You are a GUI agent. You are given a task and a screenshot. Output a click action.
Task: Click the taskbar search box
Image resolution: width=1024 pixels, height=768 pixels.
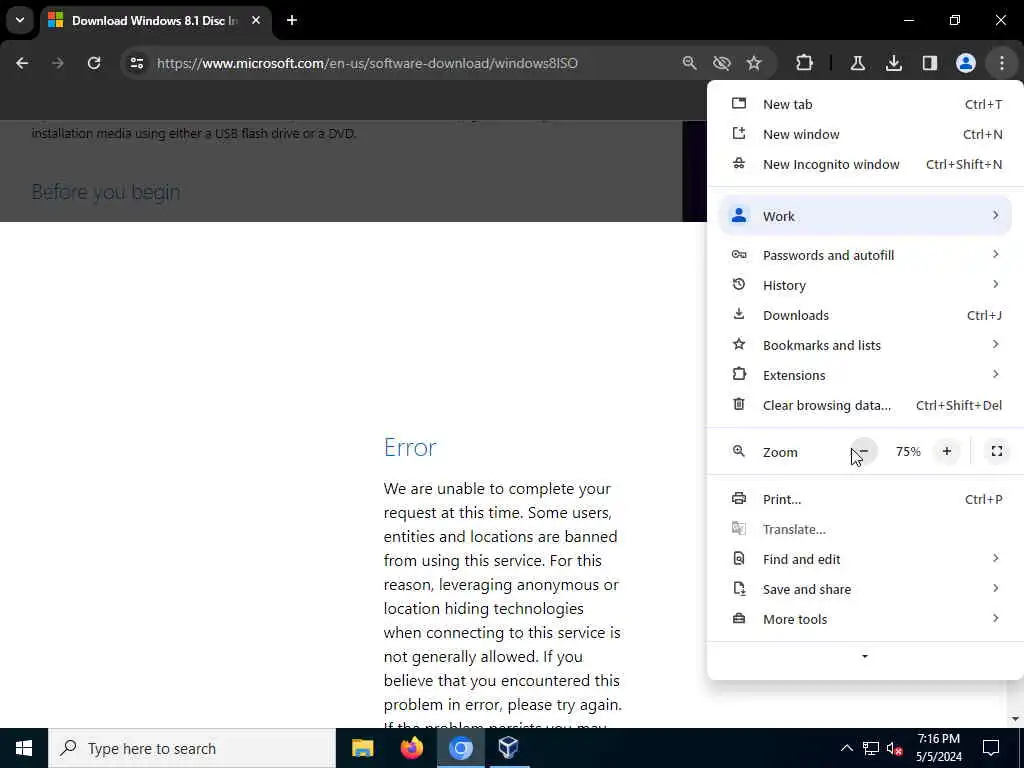[x=192, y=748]
